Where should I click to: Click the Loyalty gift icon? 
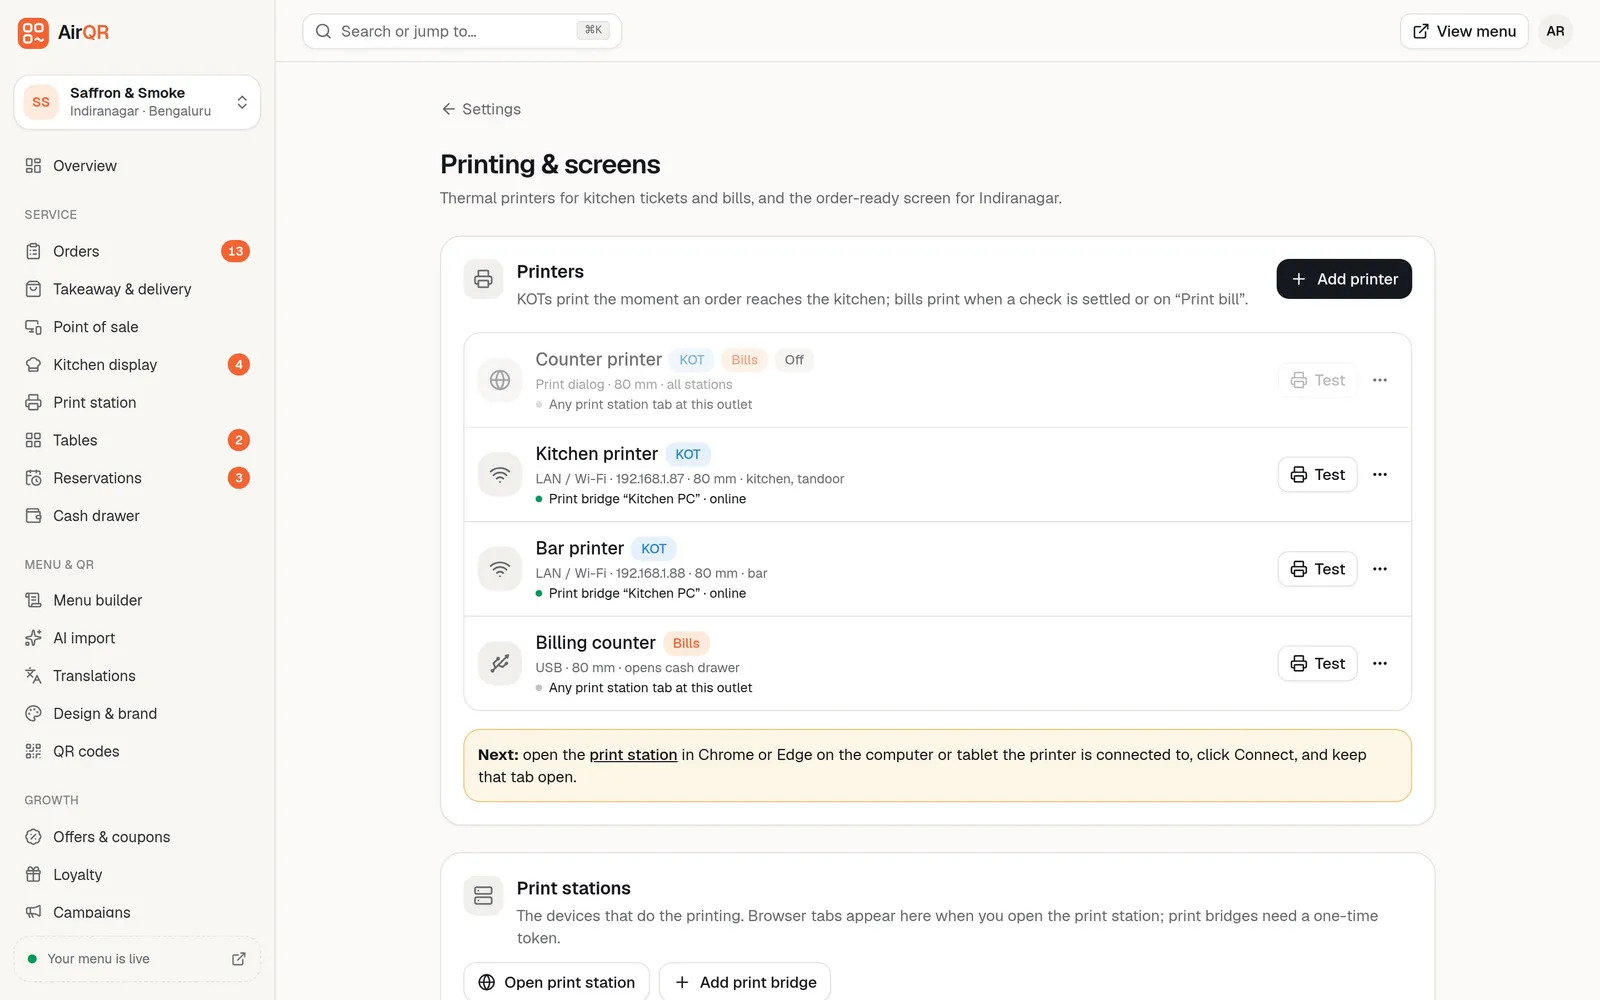33,875
